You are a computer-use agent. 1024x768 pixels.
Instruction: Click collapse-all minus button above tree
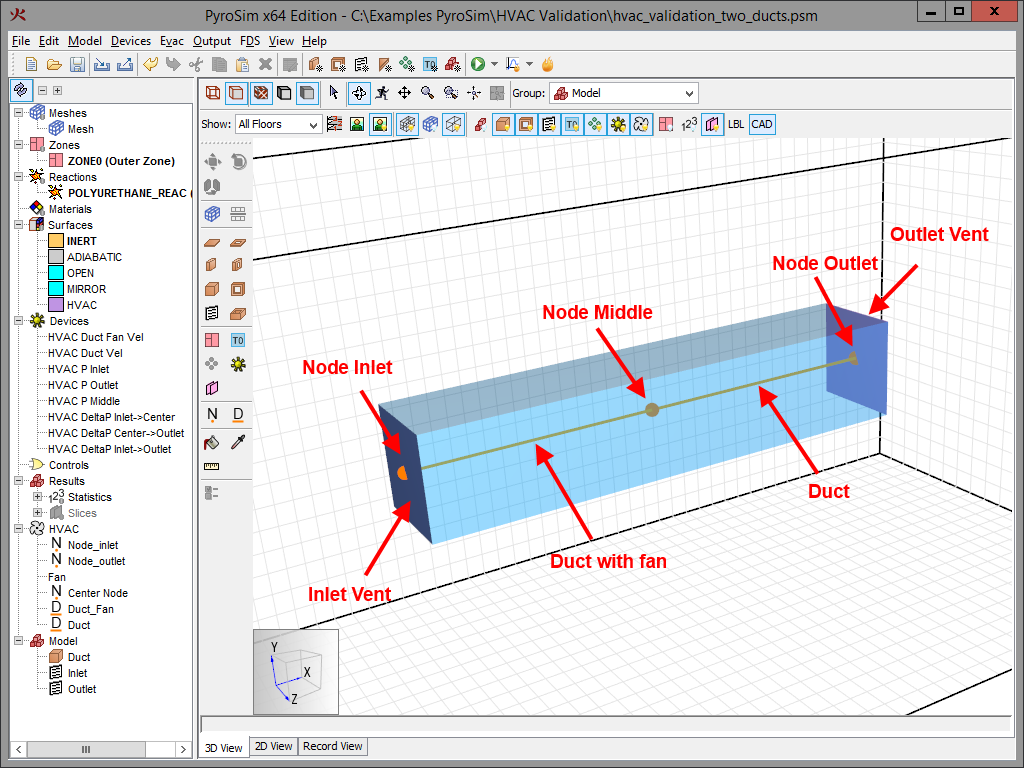(x=42, y=90)
